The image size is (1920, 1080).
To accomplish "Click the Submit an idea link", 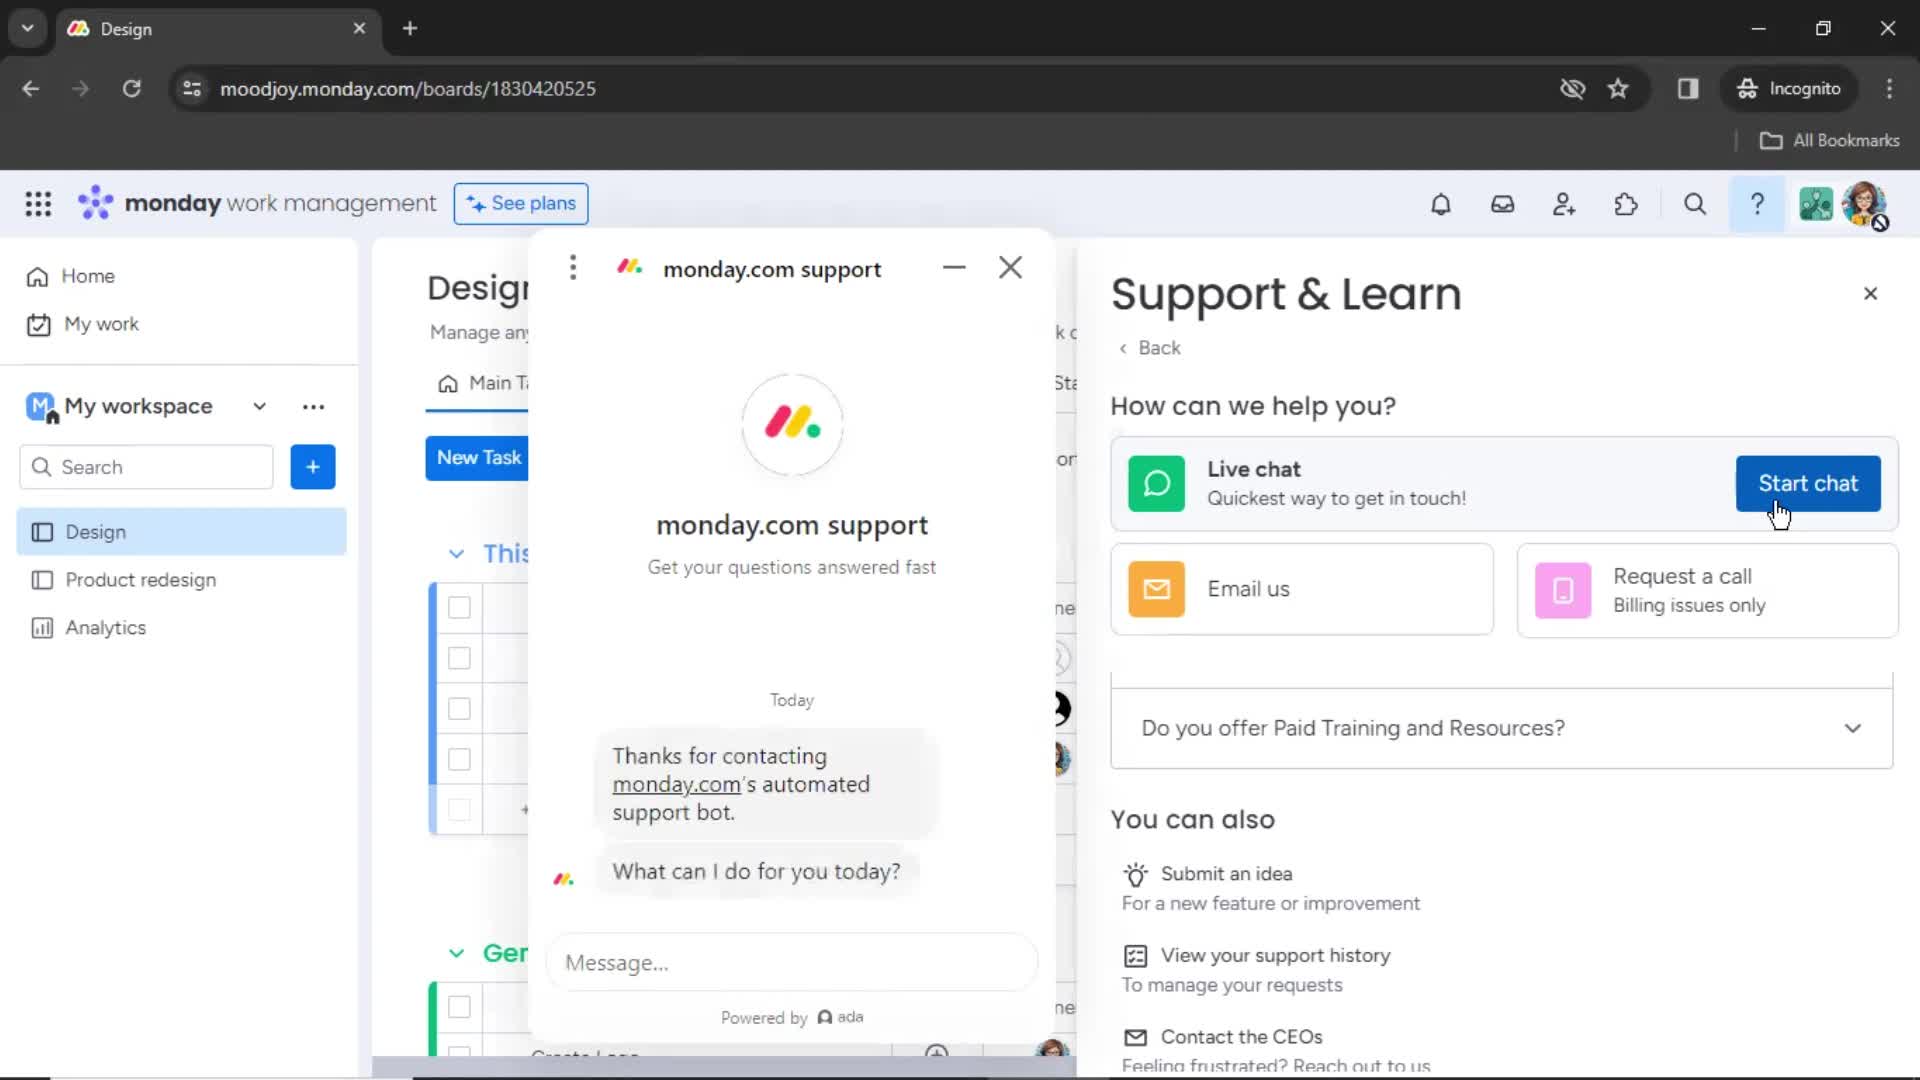I will point(1226,874).
